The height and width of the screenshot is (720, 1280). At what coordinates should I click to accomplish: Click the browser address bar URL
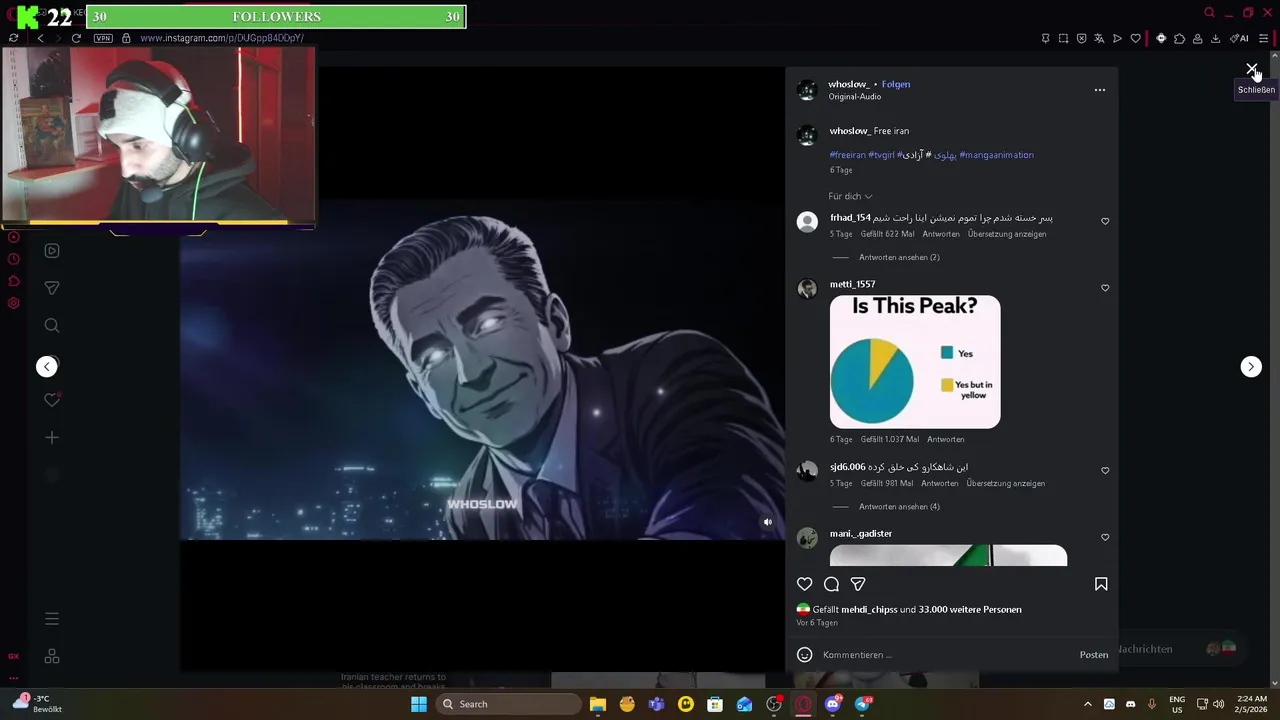222,38
